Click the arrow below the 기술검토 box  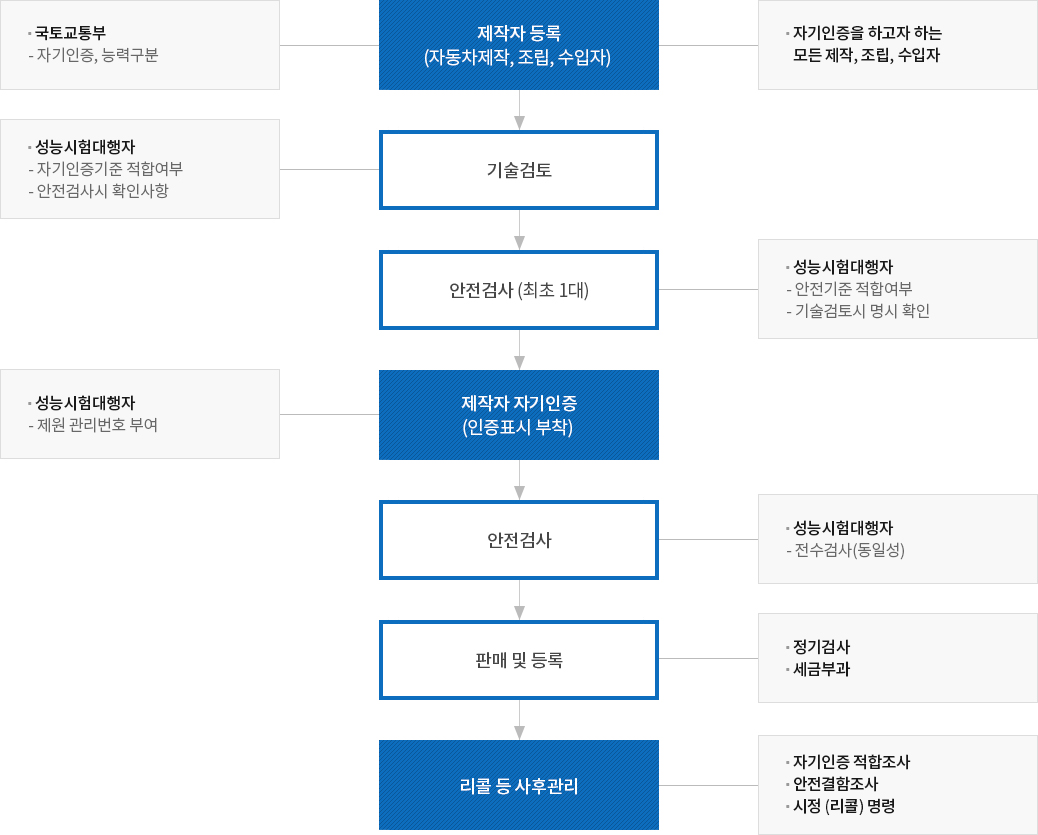coord(519,231)
